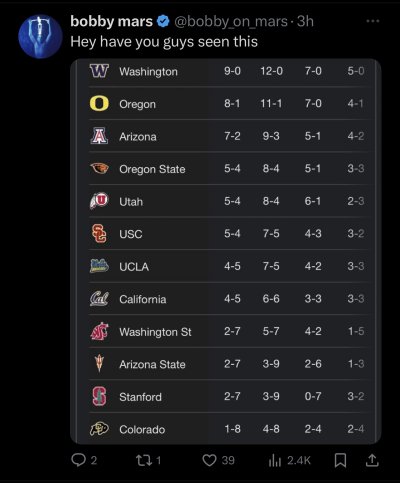Open the reply comment icon
400x483 pixels.
[79, 460]
